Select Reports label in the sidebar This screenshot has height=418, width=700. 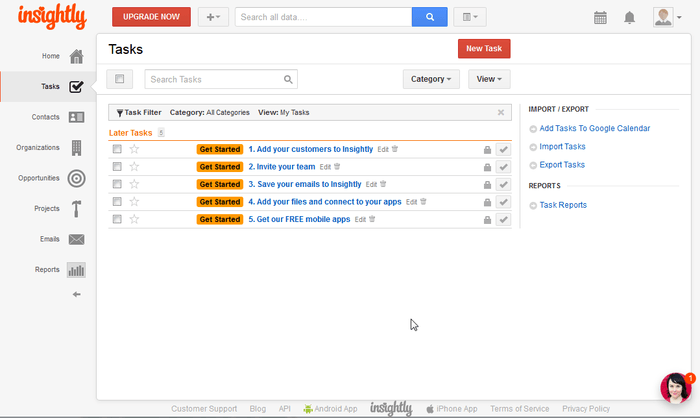click(x=47, y=270)
